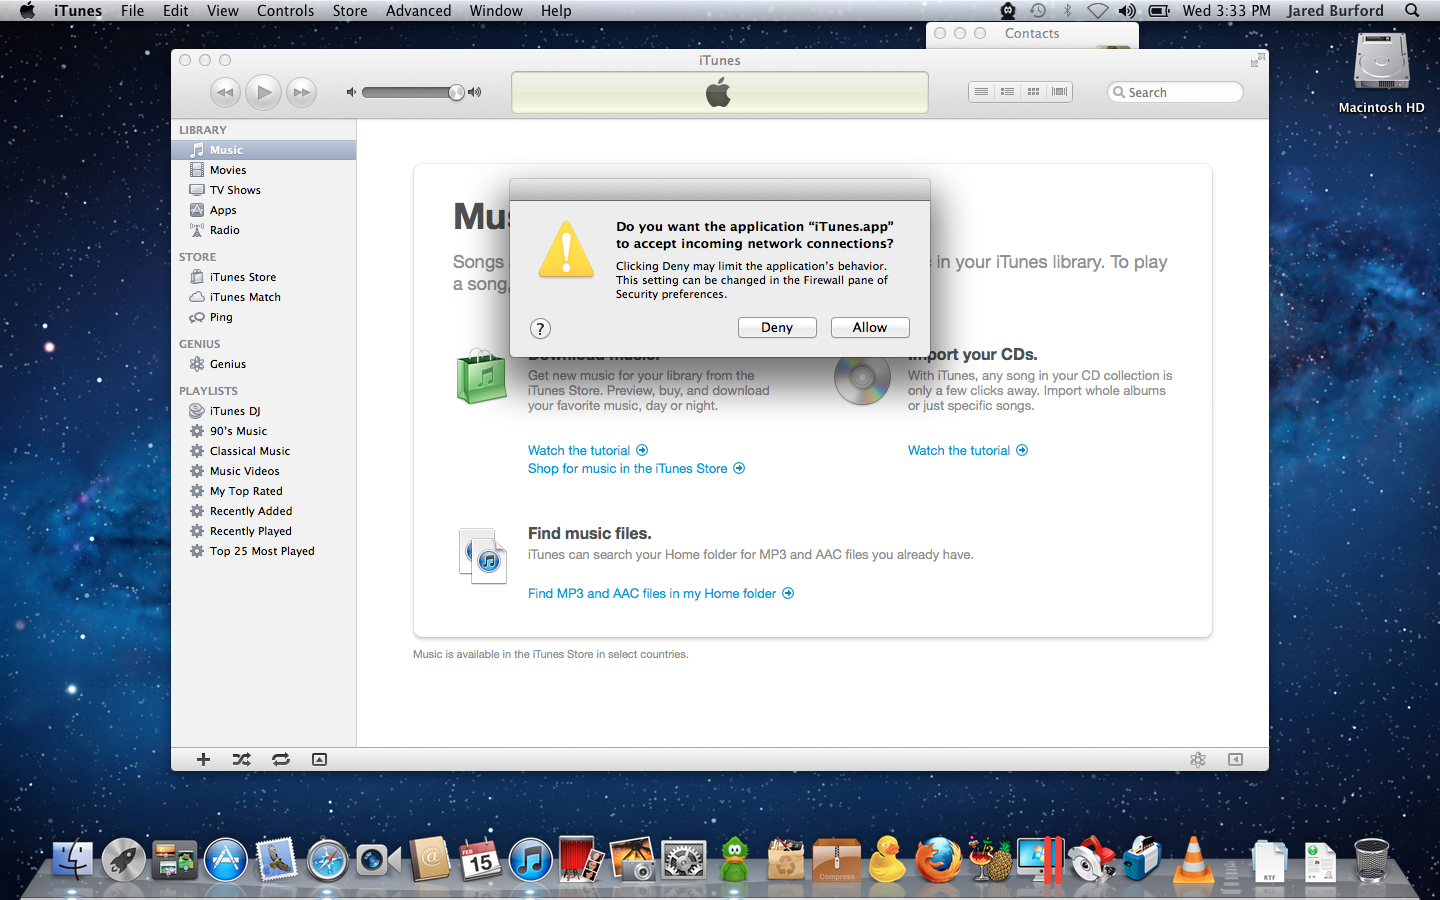Switch to album list view
1440x900 pixels.
click(x=1007, y=92)
